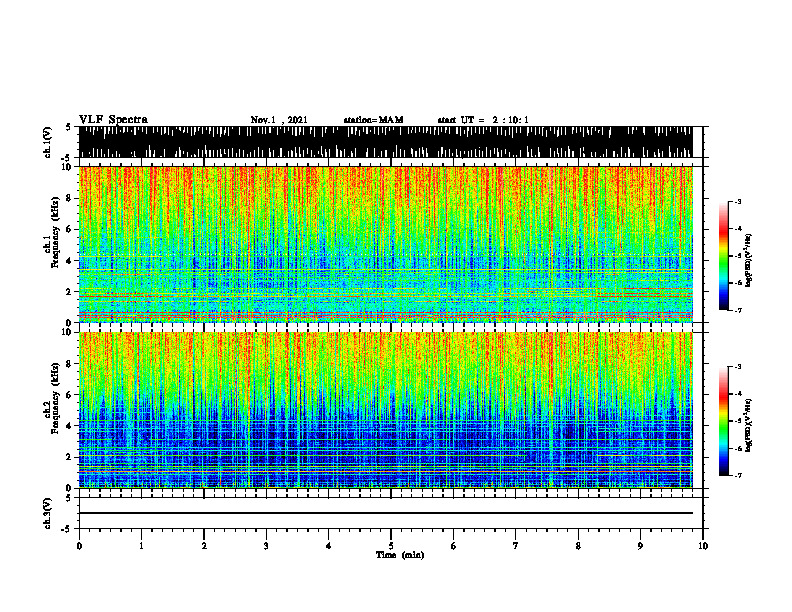The width and height of the screenshot is (792, 612).
Task: Click time axis tick label 1
Action: coord(141,546)
